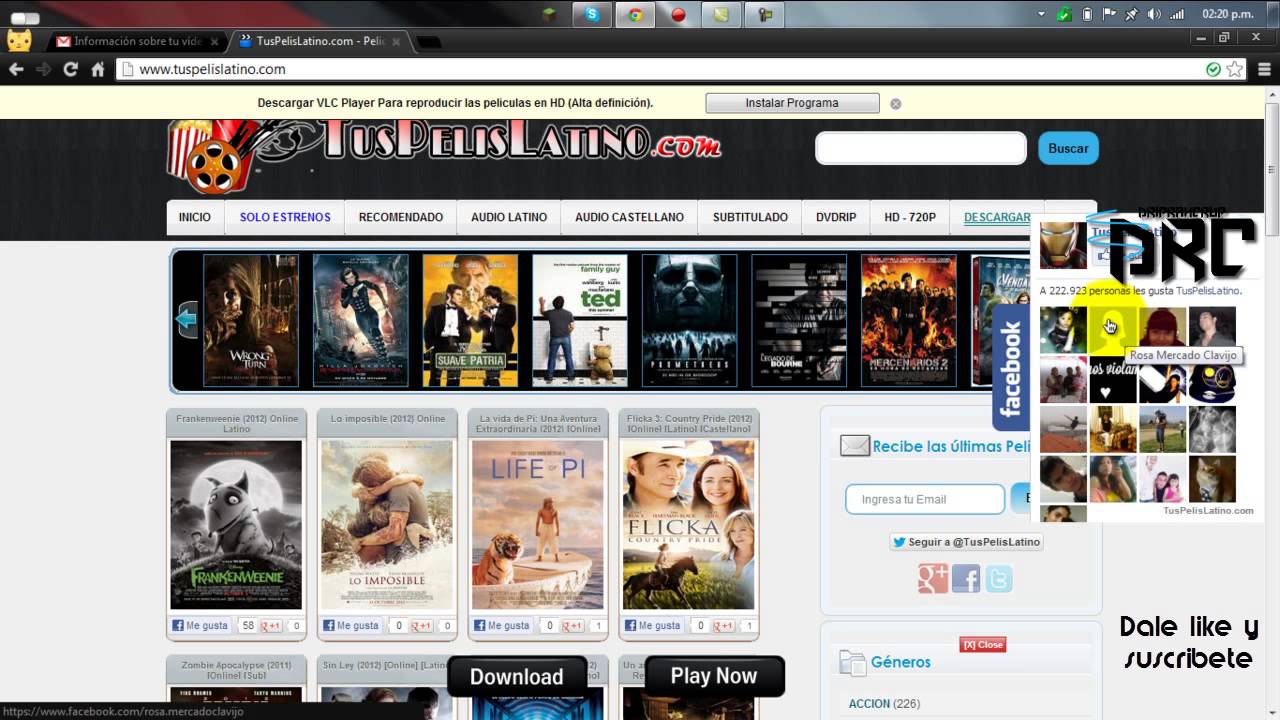Open the Facebook social icon below Seguir button
This screenshot has width=1280, height=720.
click(966, 578)
